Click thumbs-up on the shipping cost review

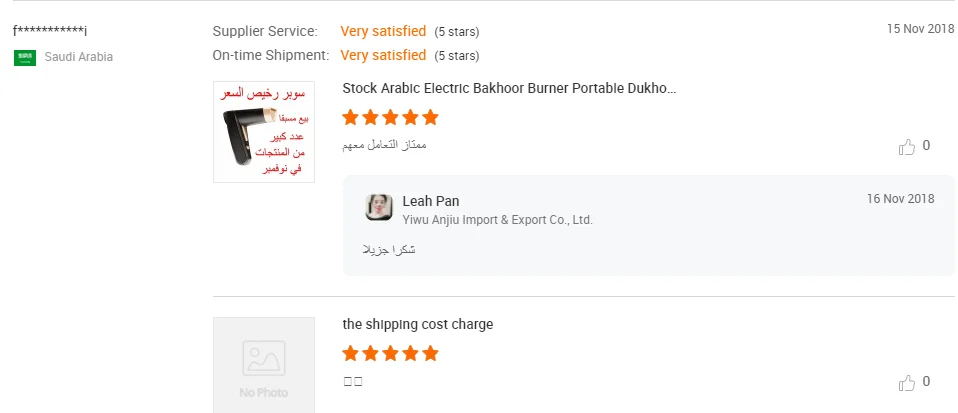[x=907, y=383]
